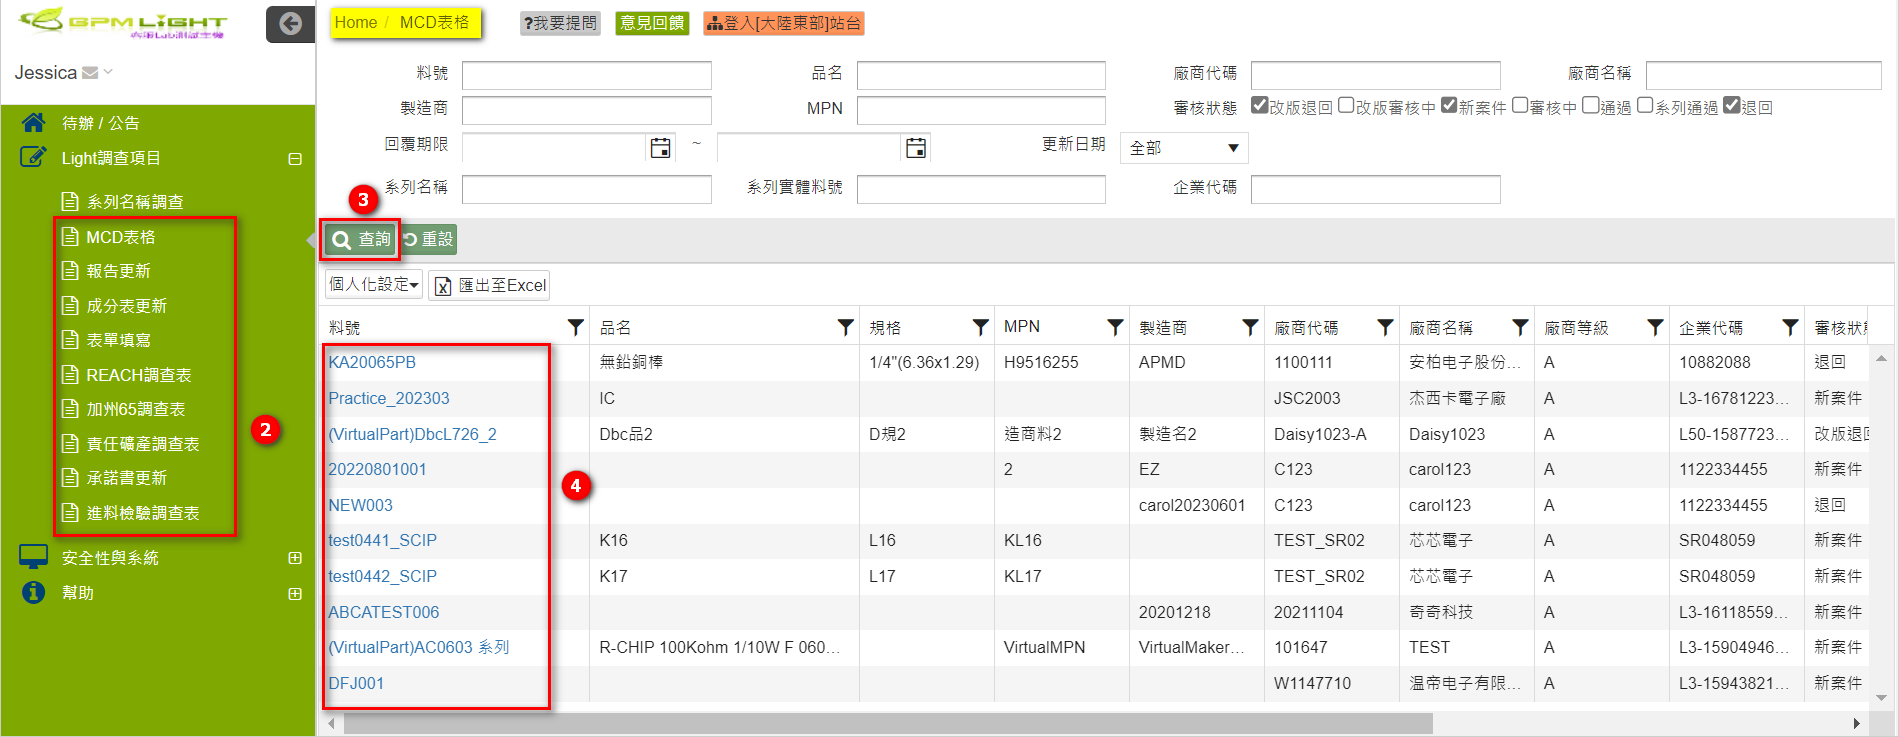
Task: Filter the 廠商代碼 column
Action: pos(1386,327)
